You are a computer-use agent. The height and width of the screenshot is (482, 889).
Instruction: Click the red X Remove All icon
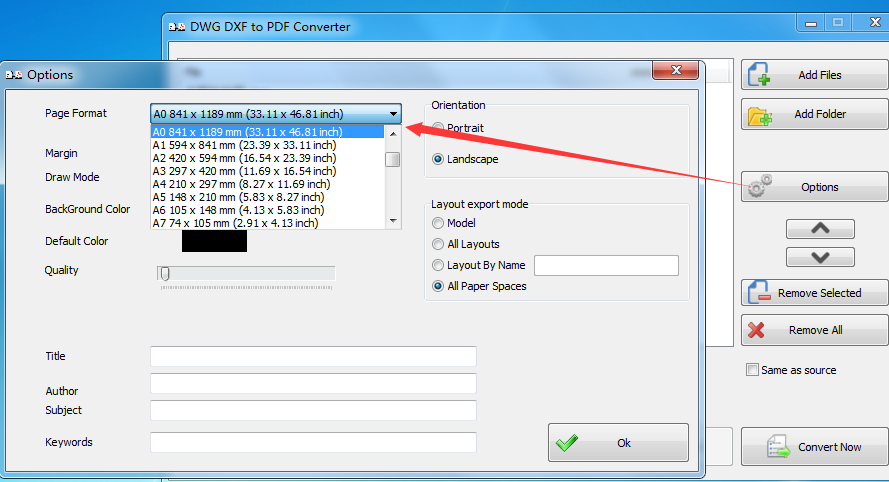tap(756, 330)
